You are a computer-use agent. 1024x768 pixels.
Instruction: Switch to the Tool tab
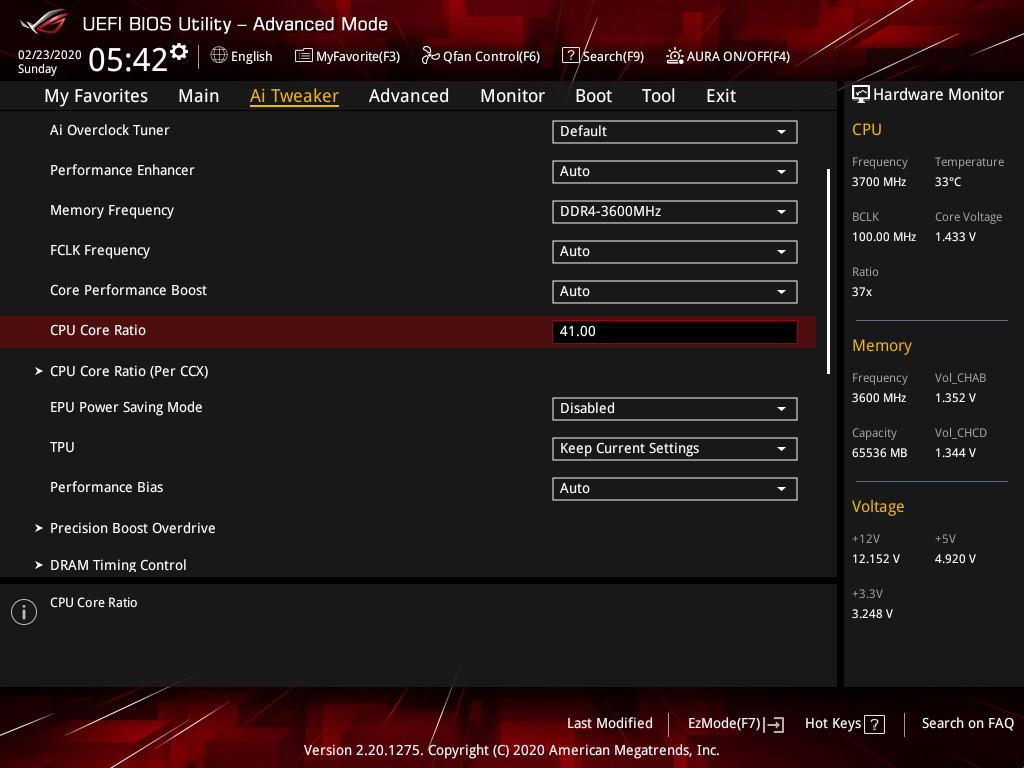click(658, 96)
